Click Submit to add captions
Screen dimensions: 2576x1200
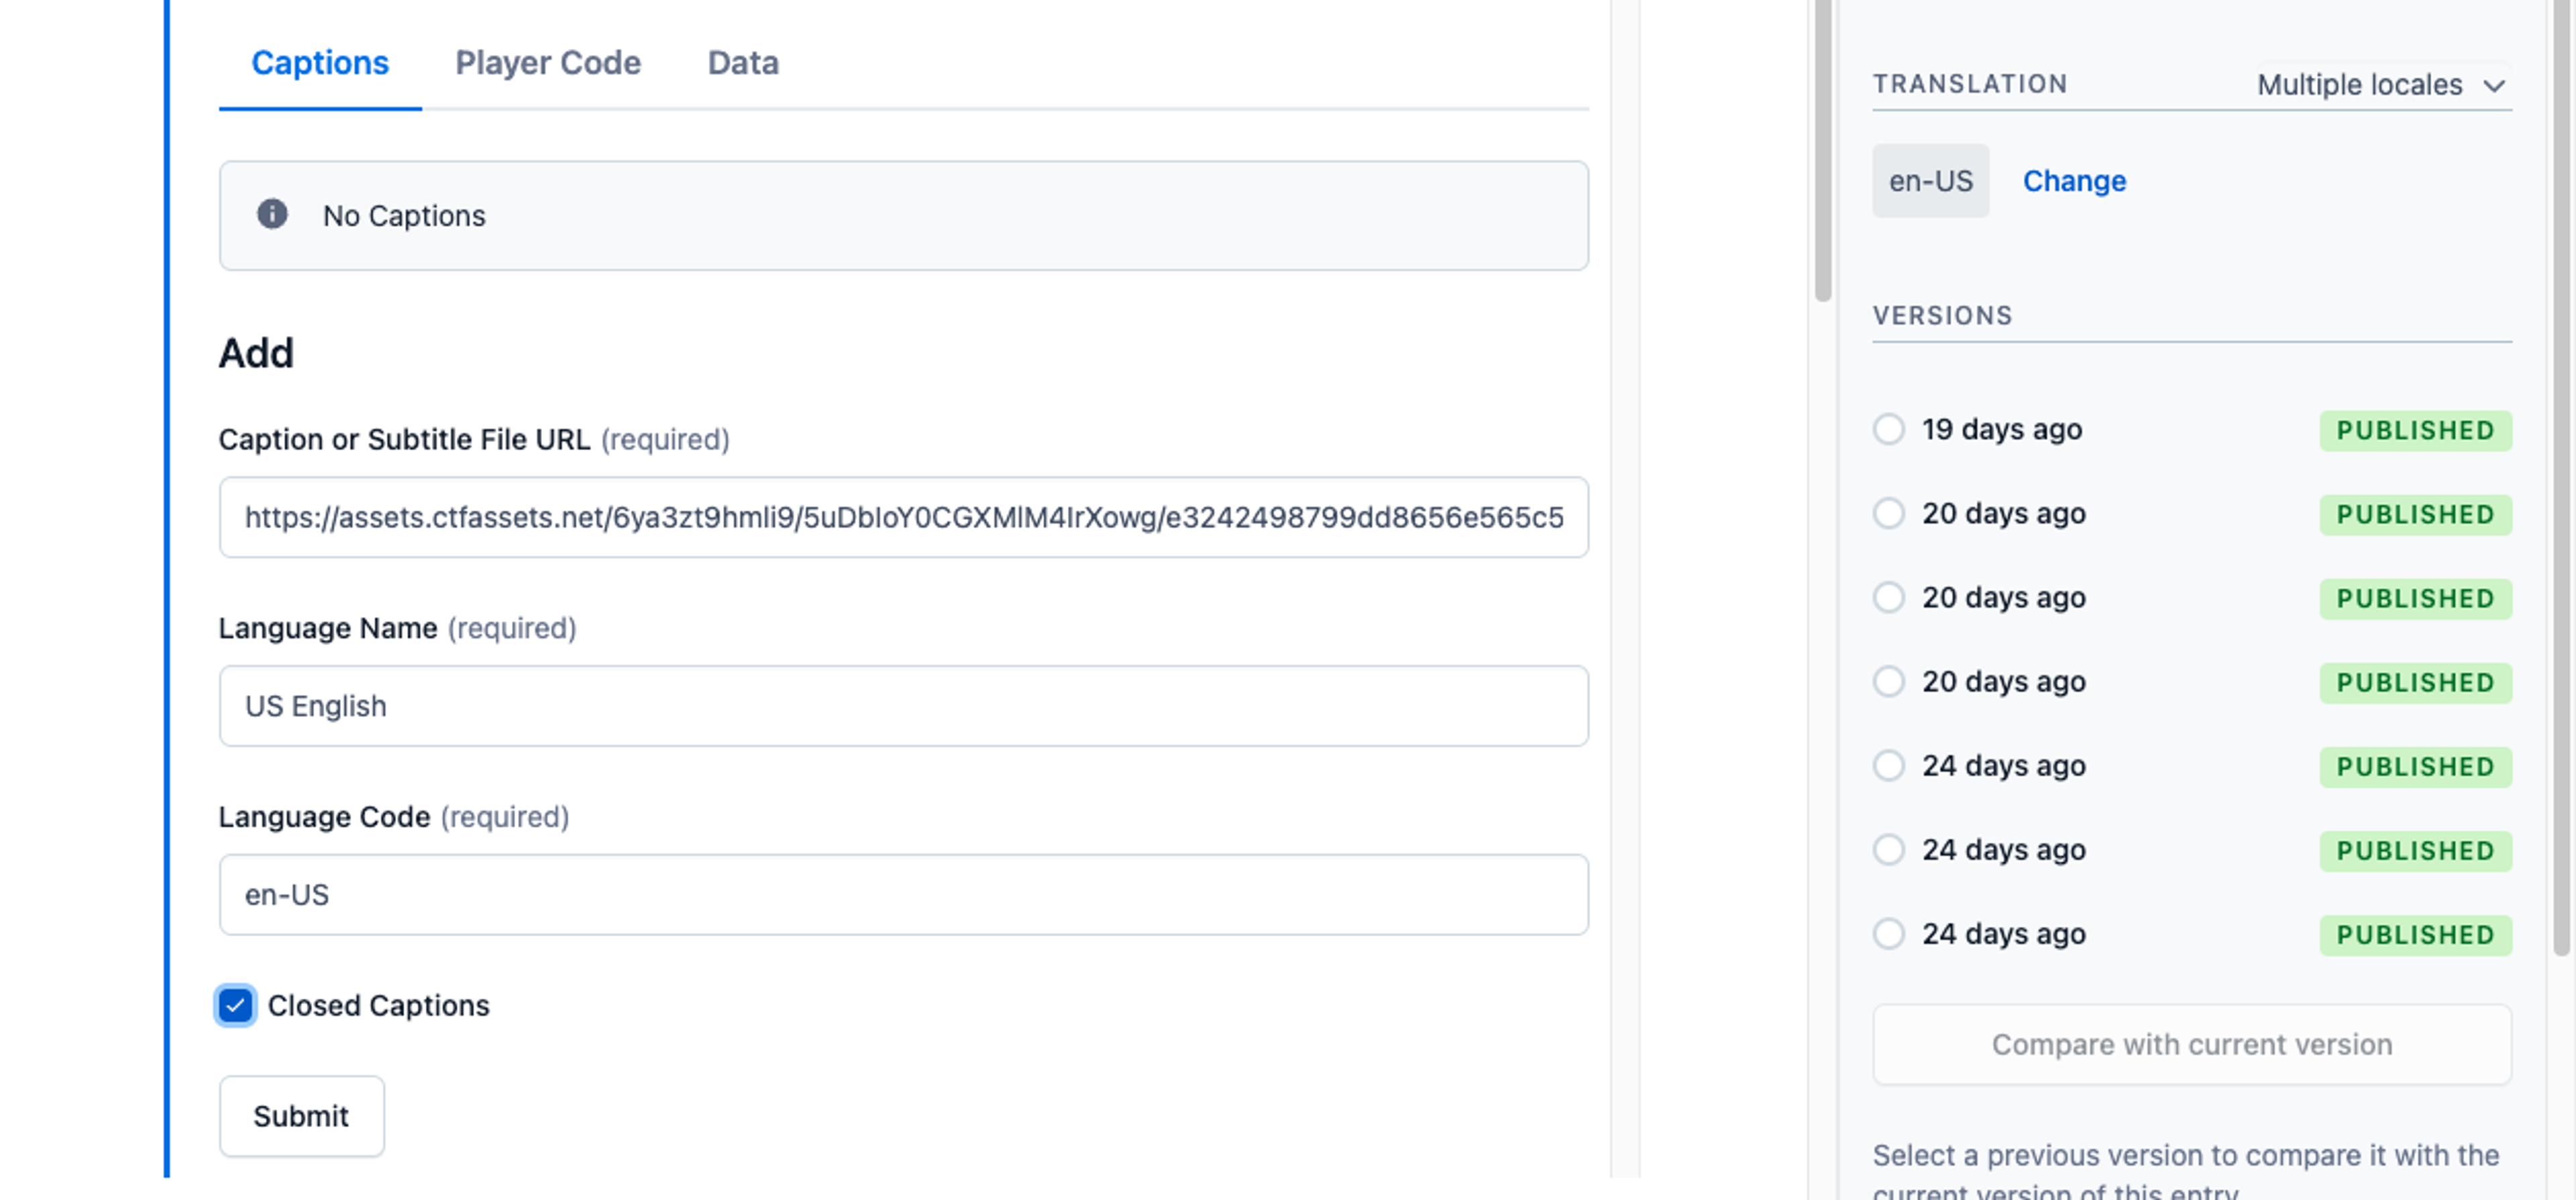pos(301,1116)
